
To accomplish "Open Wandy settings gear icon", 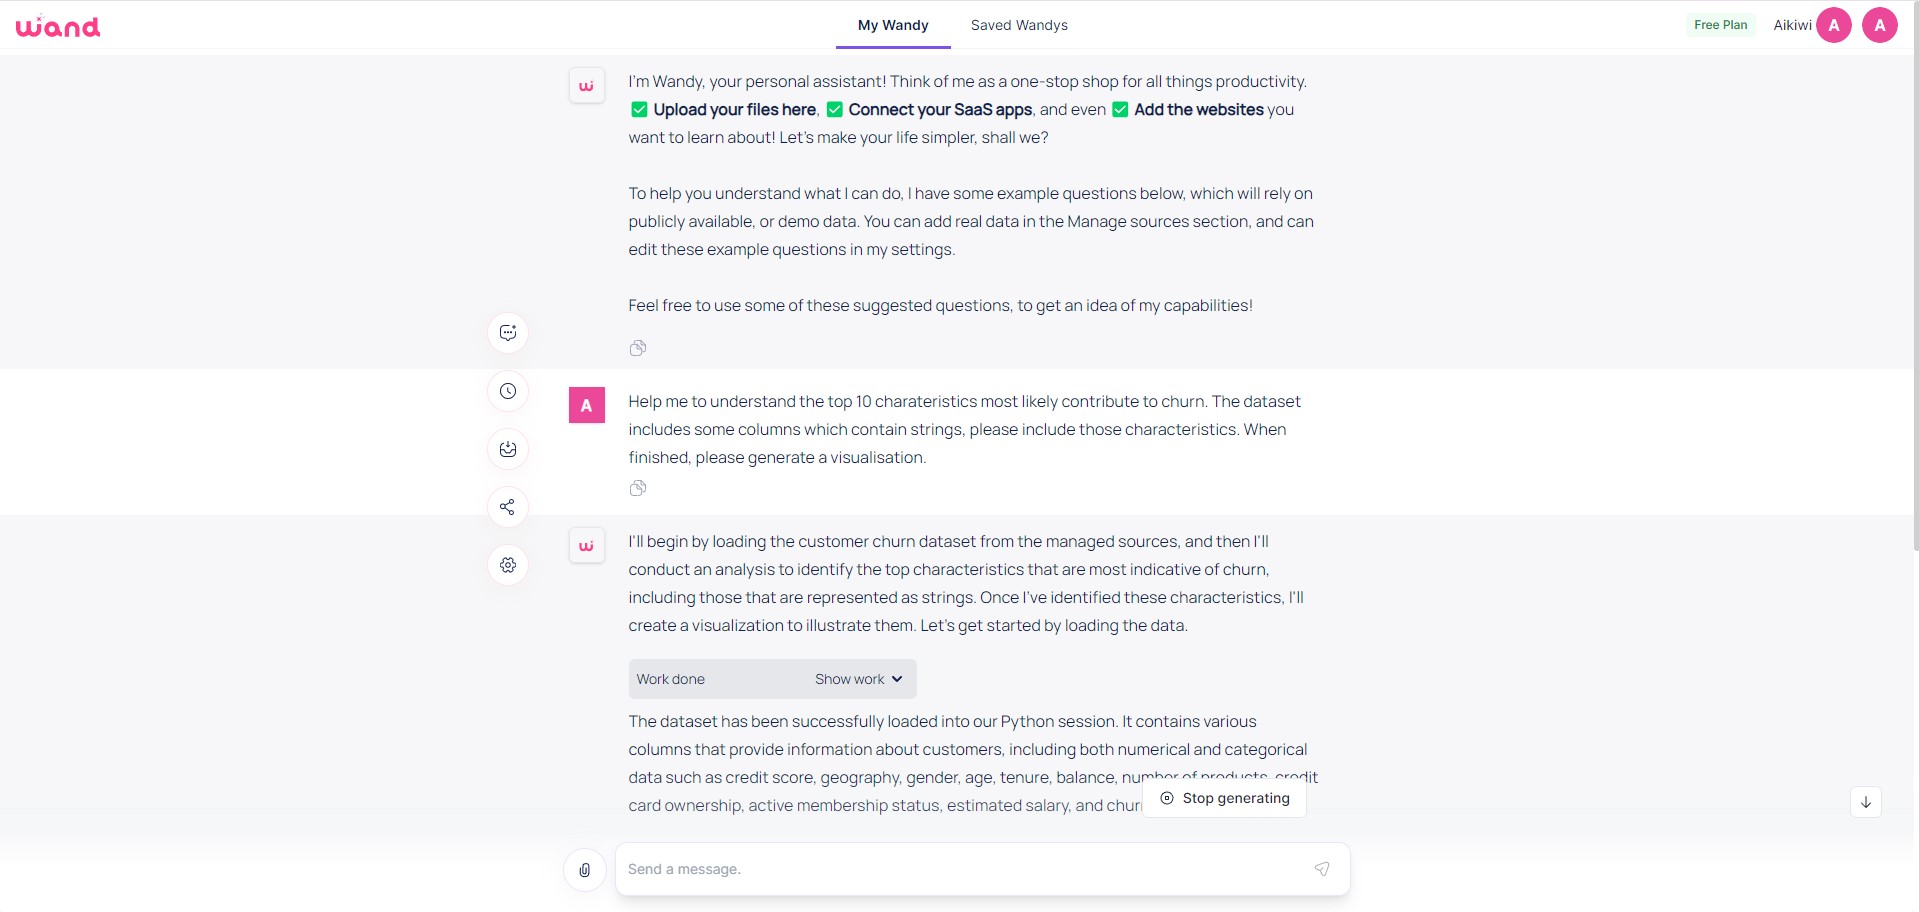I will (x=508, y=565).
